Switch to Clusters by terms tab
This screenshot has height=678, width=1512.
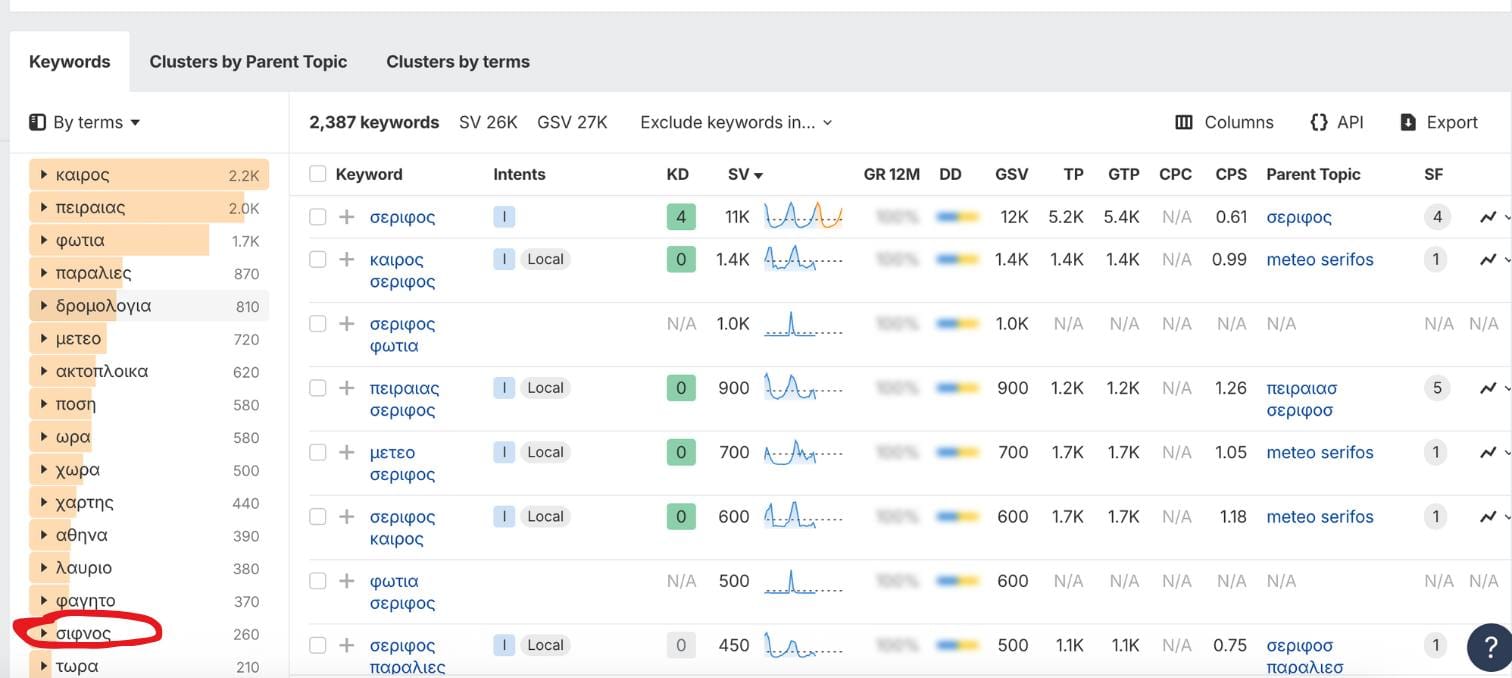pos(458,61)
